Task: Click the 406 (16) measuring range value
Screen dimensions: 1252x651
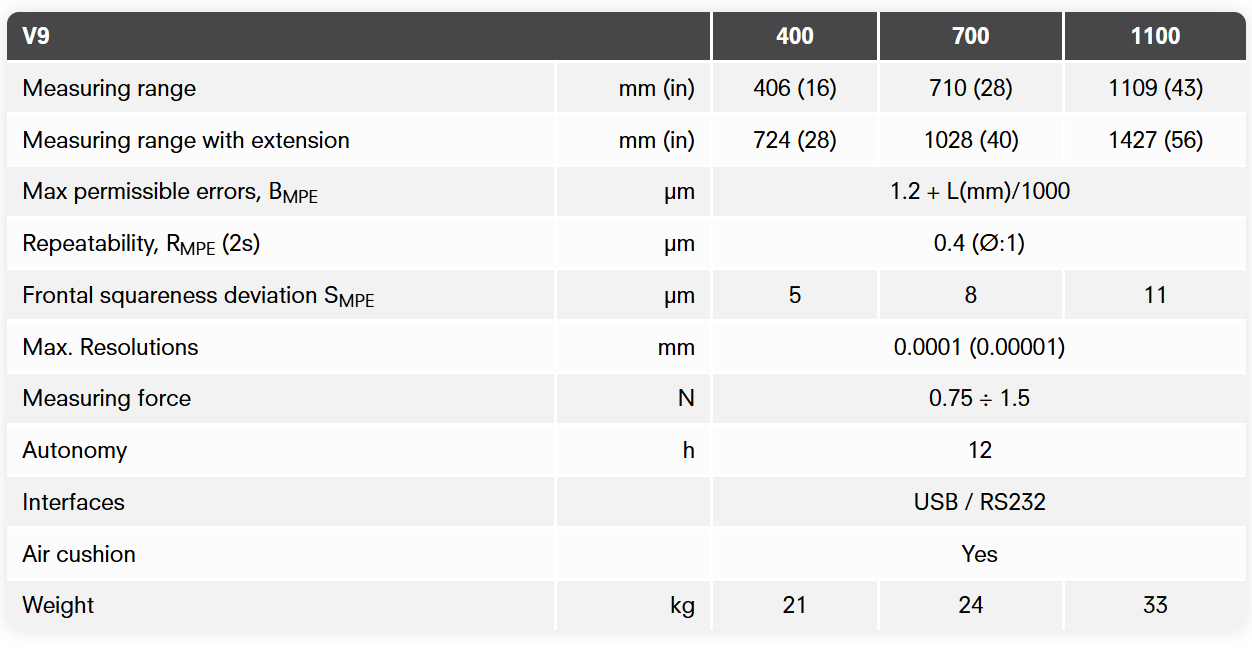Action: tap(794, 88)
